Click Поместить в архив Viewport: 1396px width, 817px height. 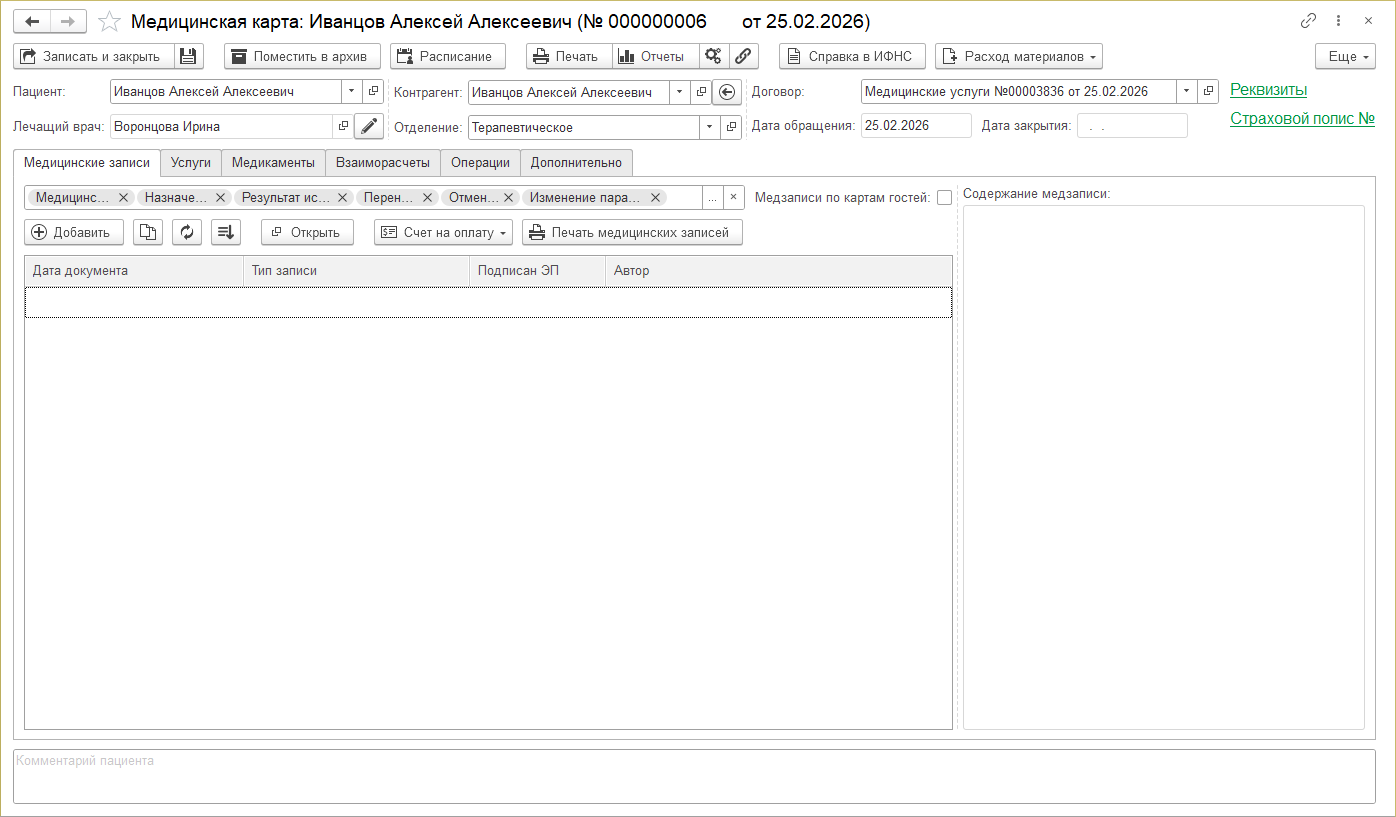pyautogui.click(x=302, y=56)
